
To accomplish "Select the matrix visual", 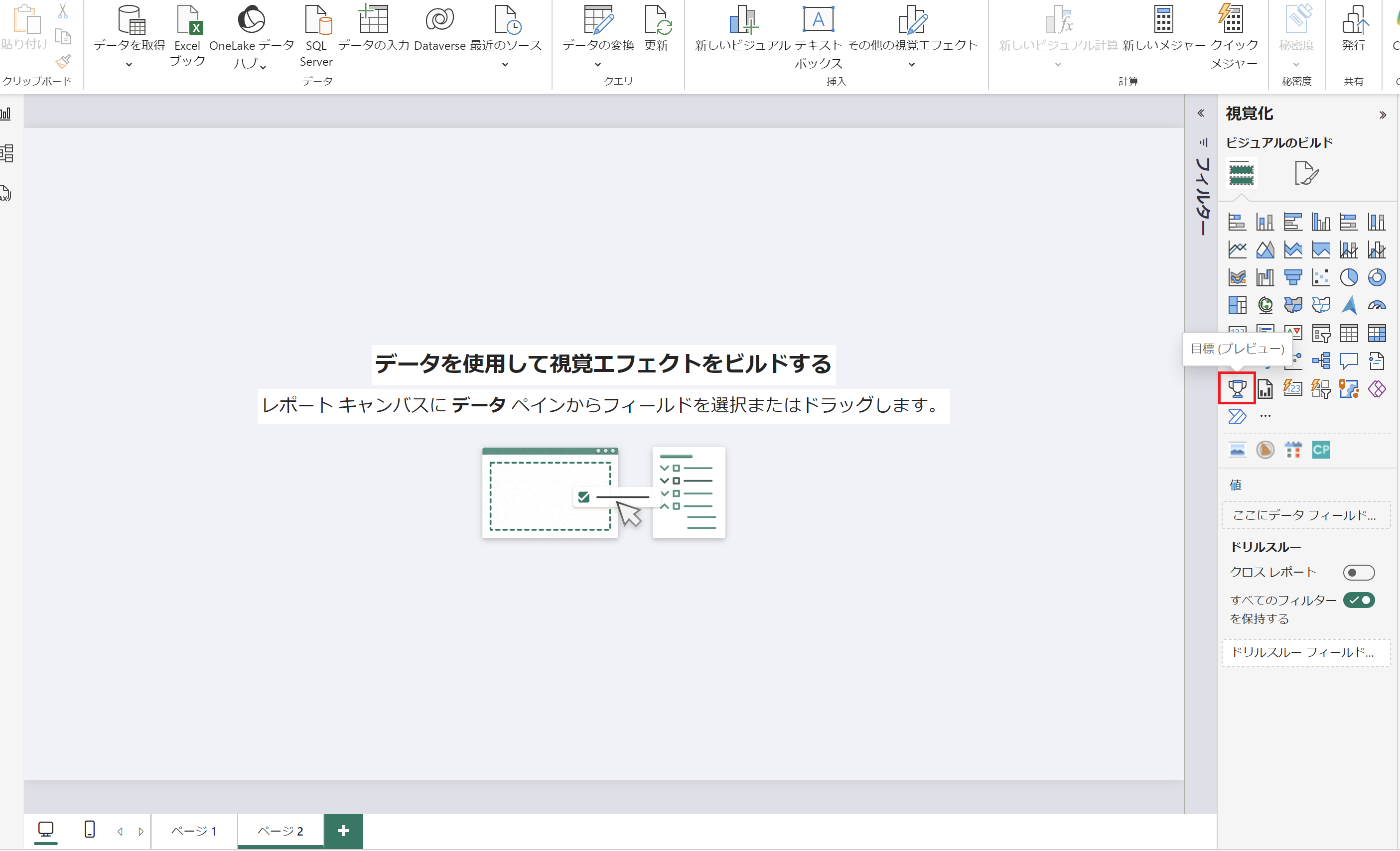I will 1377,333.
